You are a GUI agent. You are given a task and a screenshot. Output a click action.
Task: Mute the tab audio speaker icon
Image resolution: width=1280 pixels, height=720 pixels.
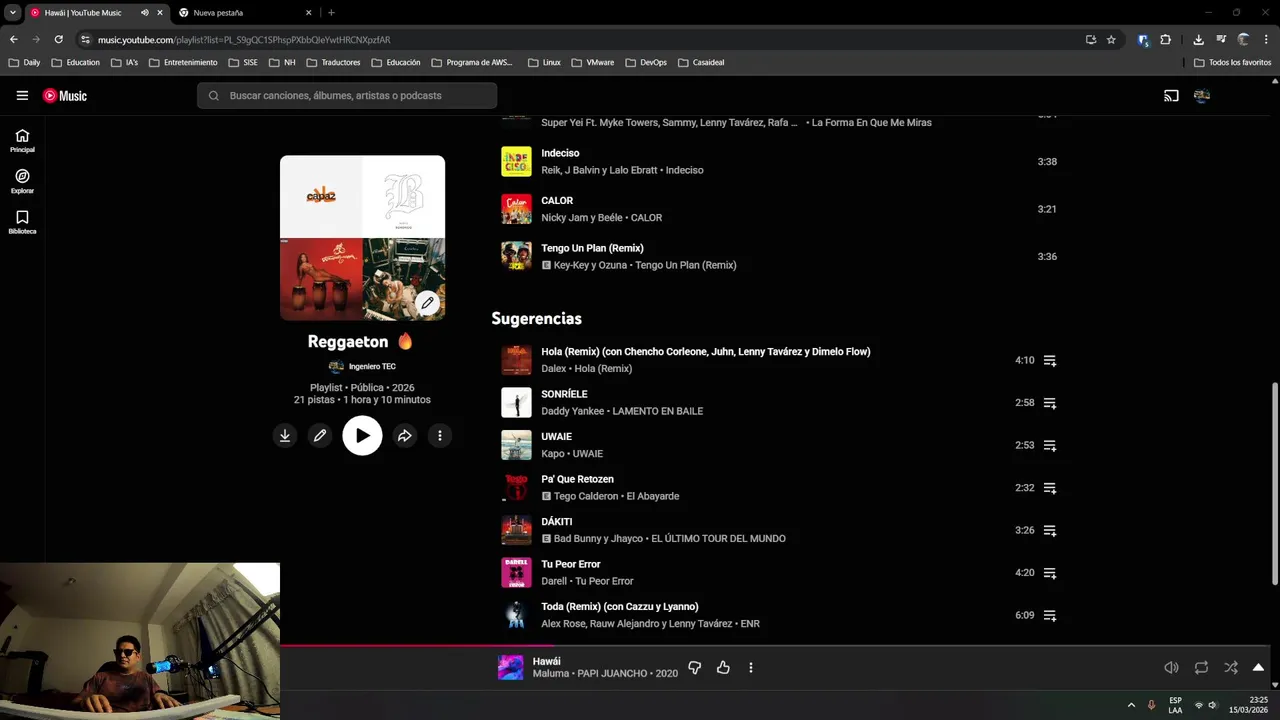pyautogui.click(x=144, y=13)
